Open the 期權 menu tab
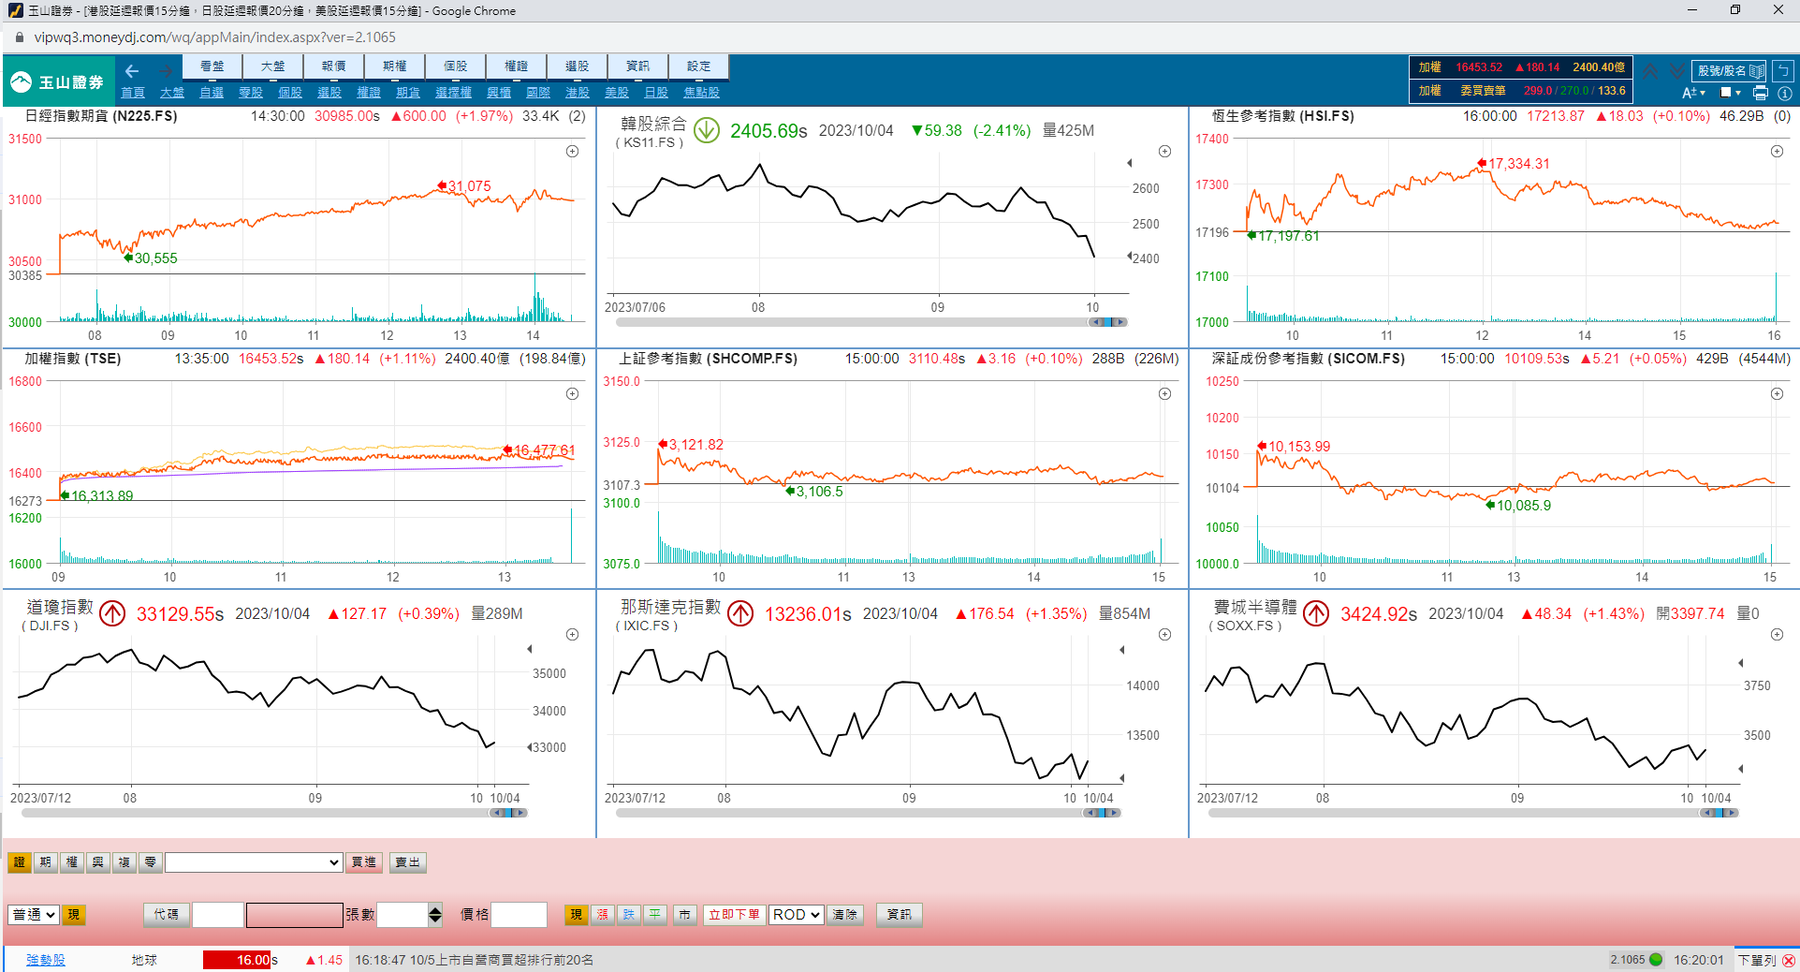 (x=394, y=66)
